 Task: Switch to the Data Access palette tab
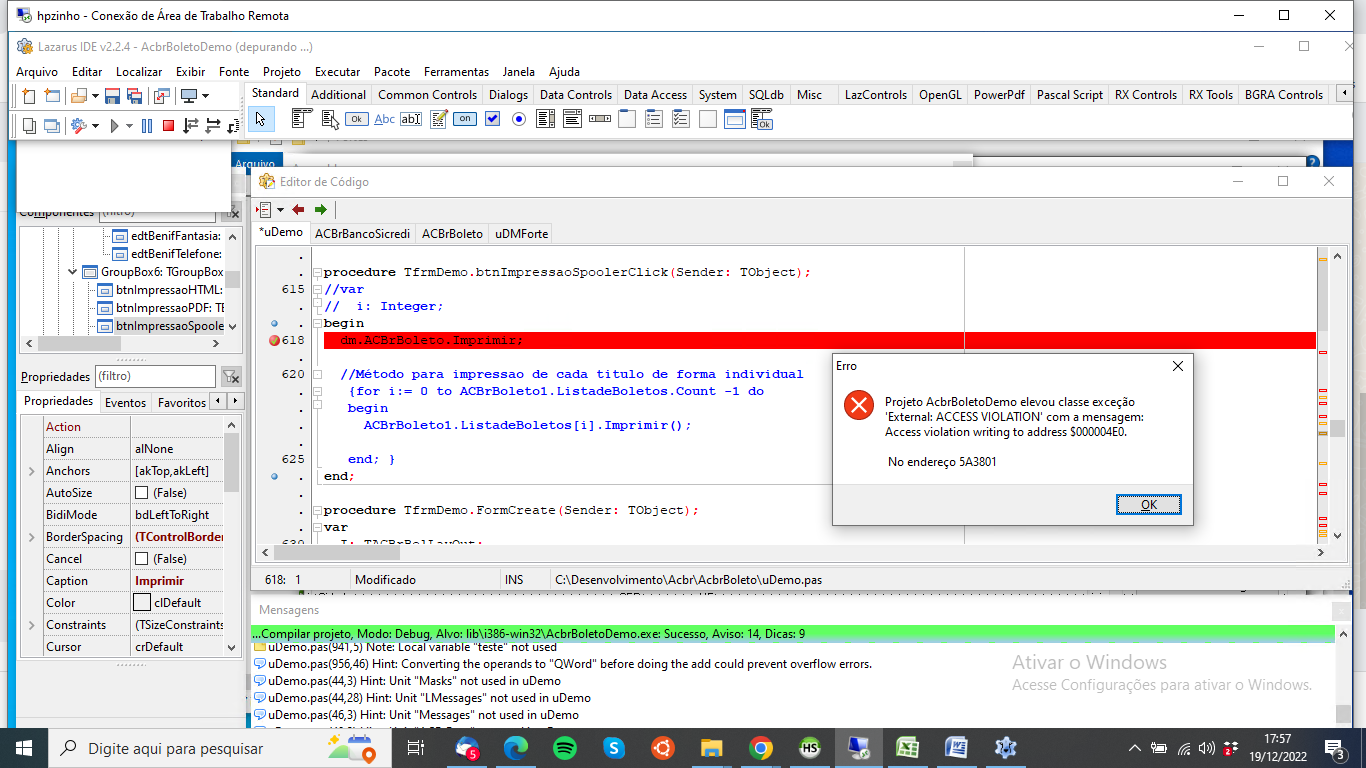click(655, 95)
